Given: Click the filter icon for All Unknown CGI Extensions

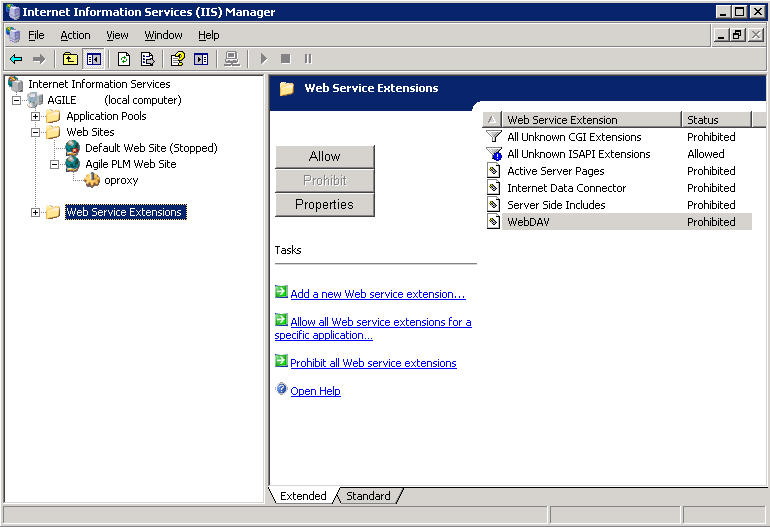Looking at the screenshot, I should tap(494, 137).
